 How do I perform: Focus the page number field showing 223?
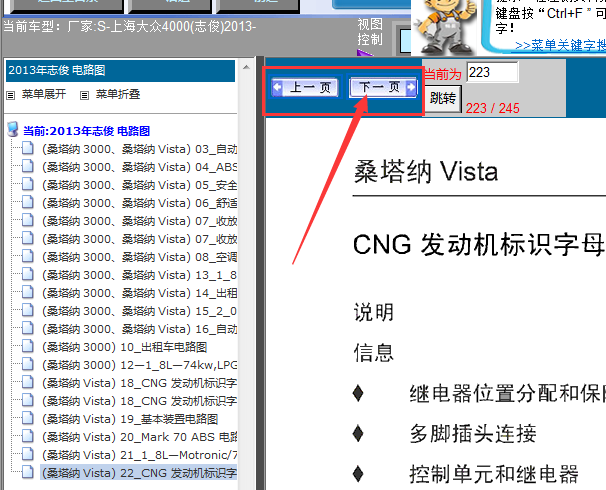tap(492, 72)
